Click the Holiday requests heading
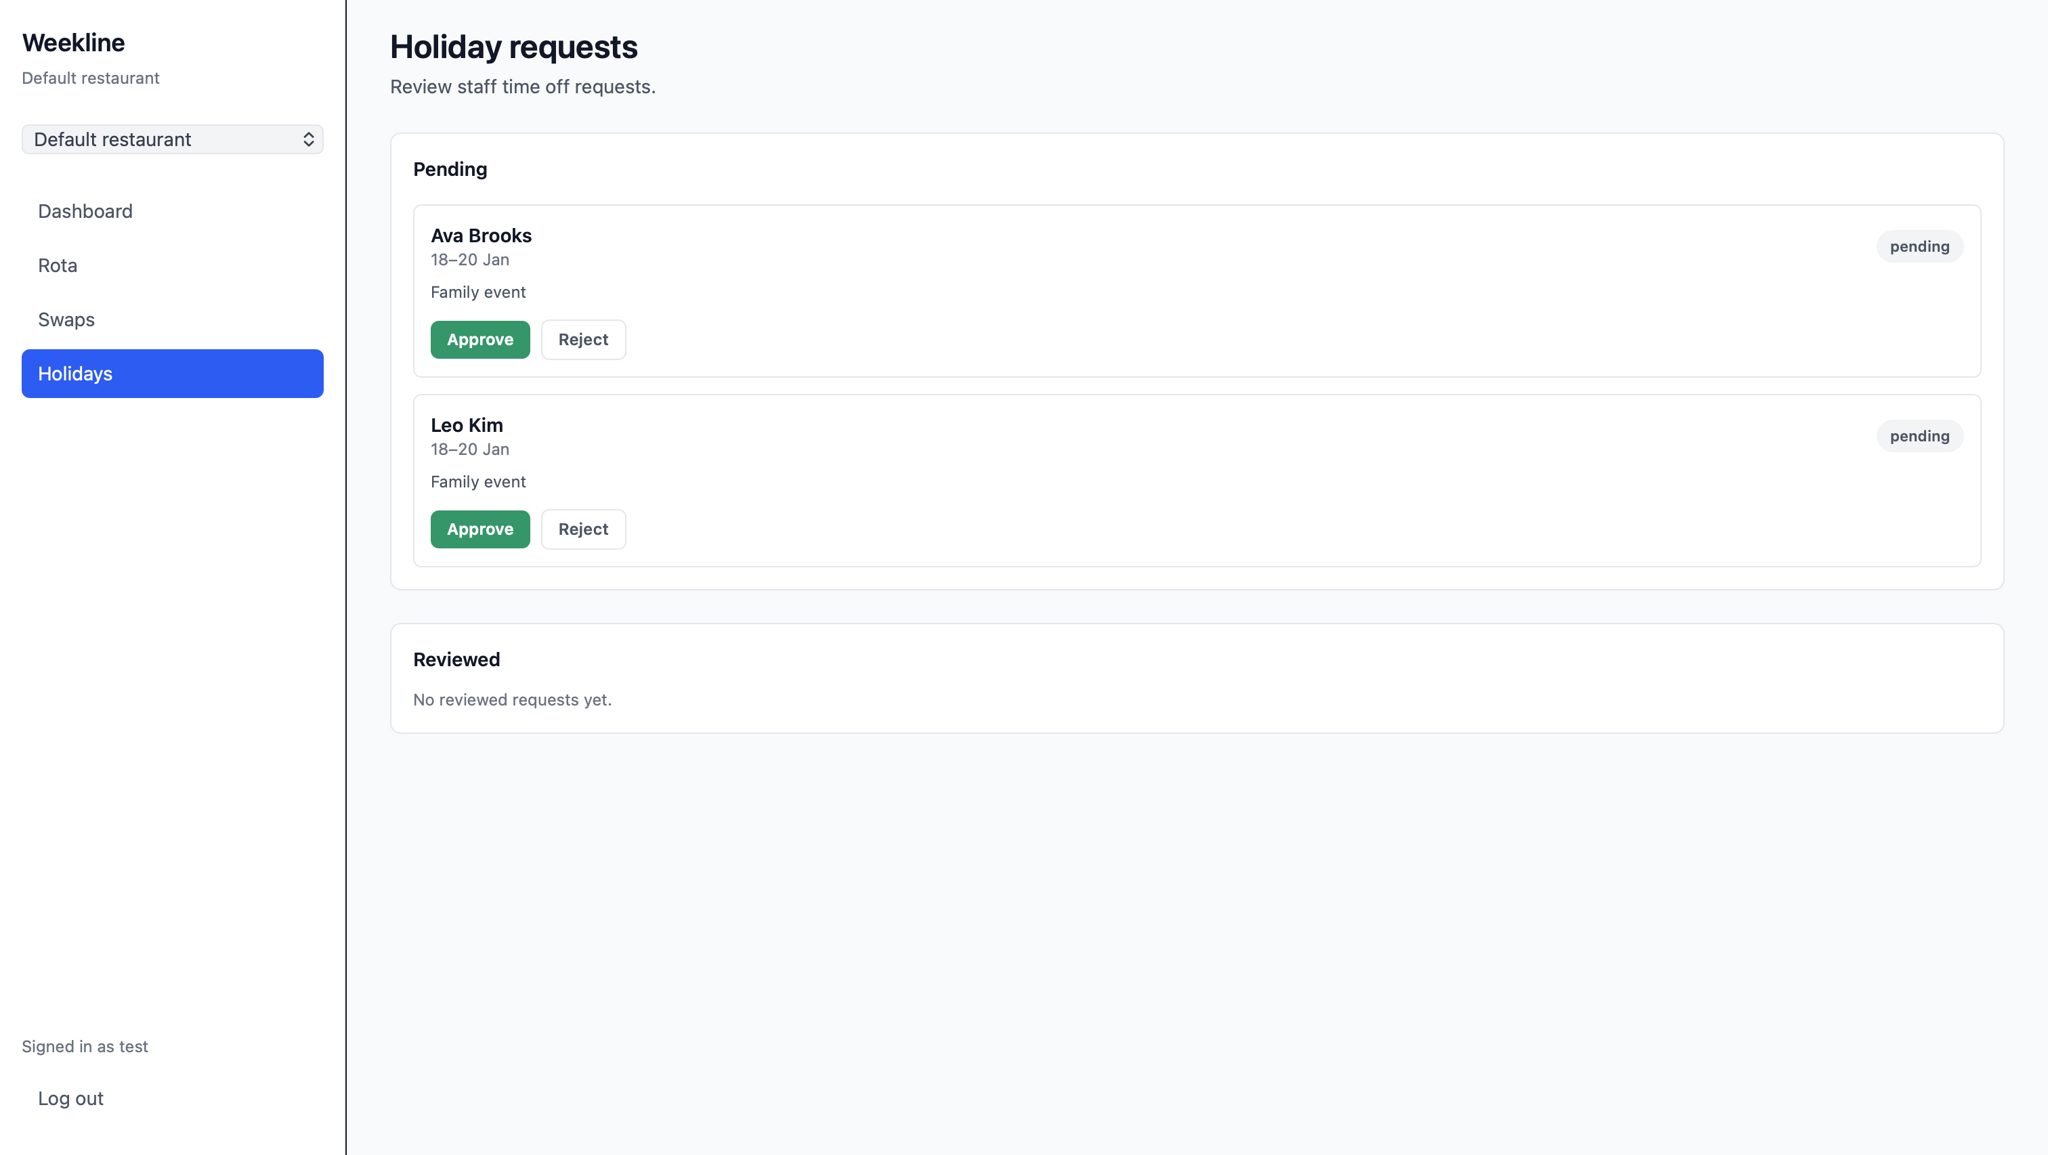Screen dimensions: 2048x1155 coord(513,46)
